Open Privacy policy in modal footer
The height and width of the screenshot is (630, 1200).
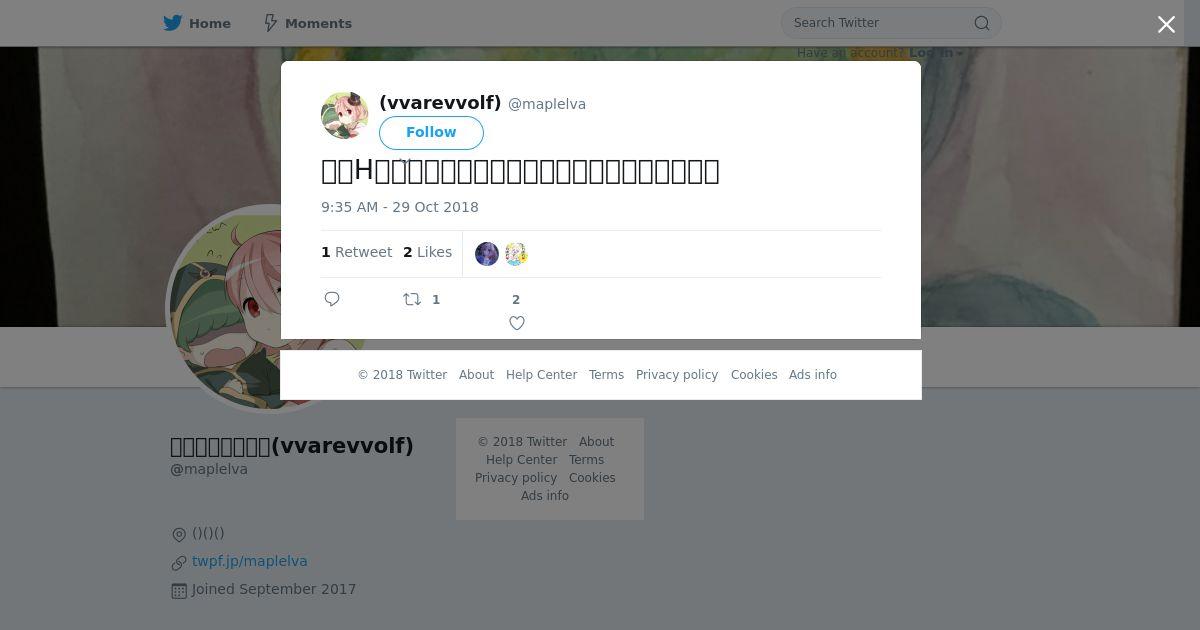[677, 375]
